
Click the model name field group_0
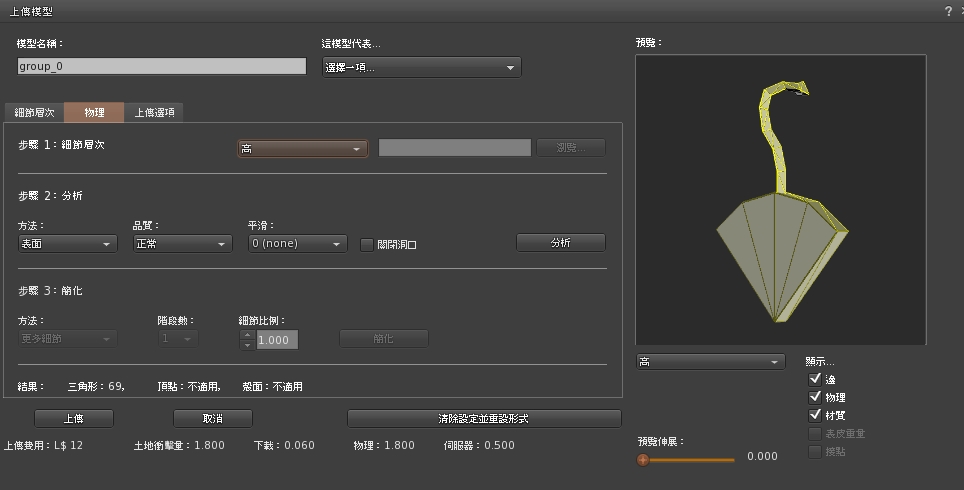coord(162,66)
